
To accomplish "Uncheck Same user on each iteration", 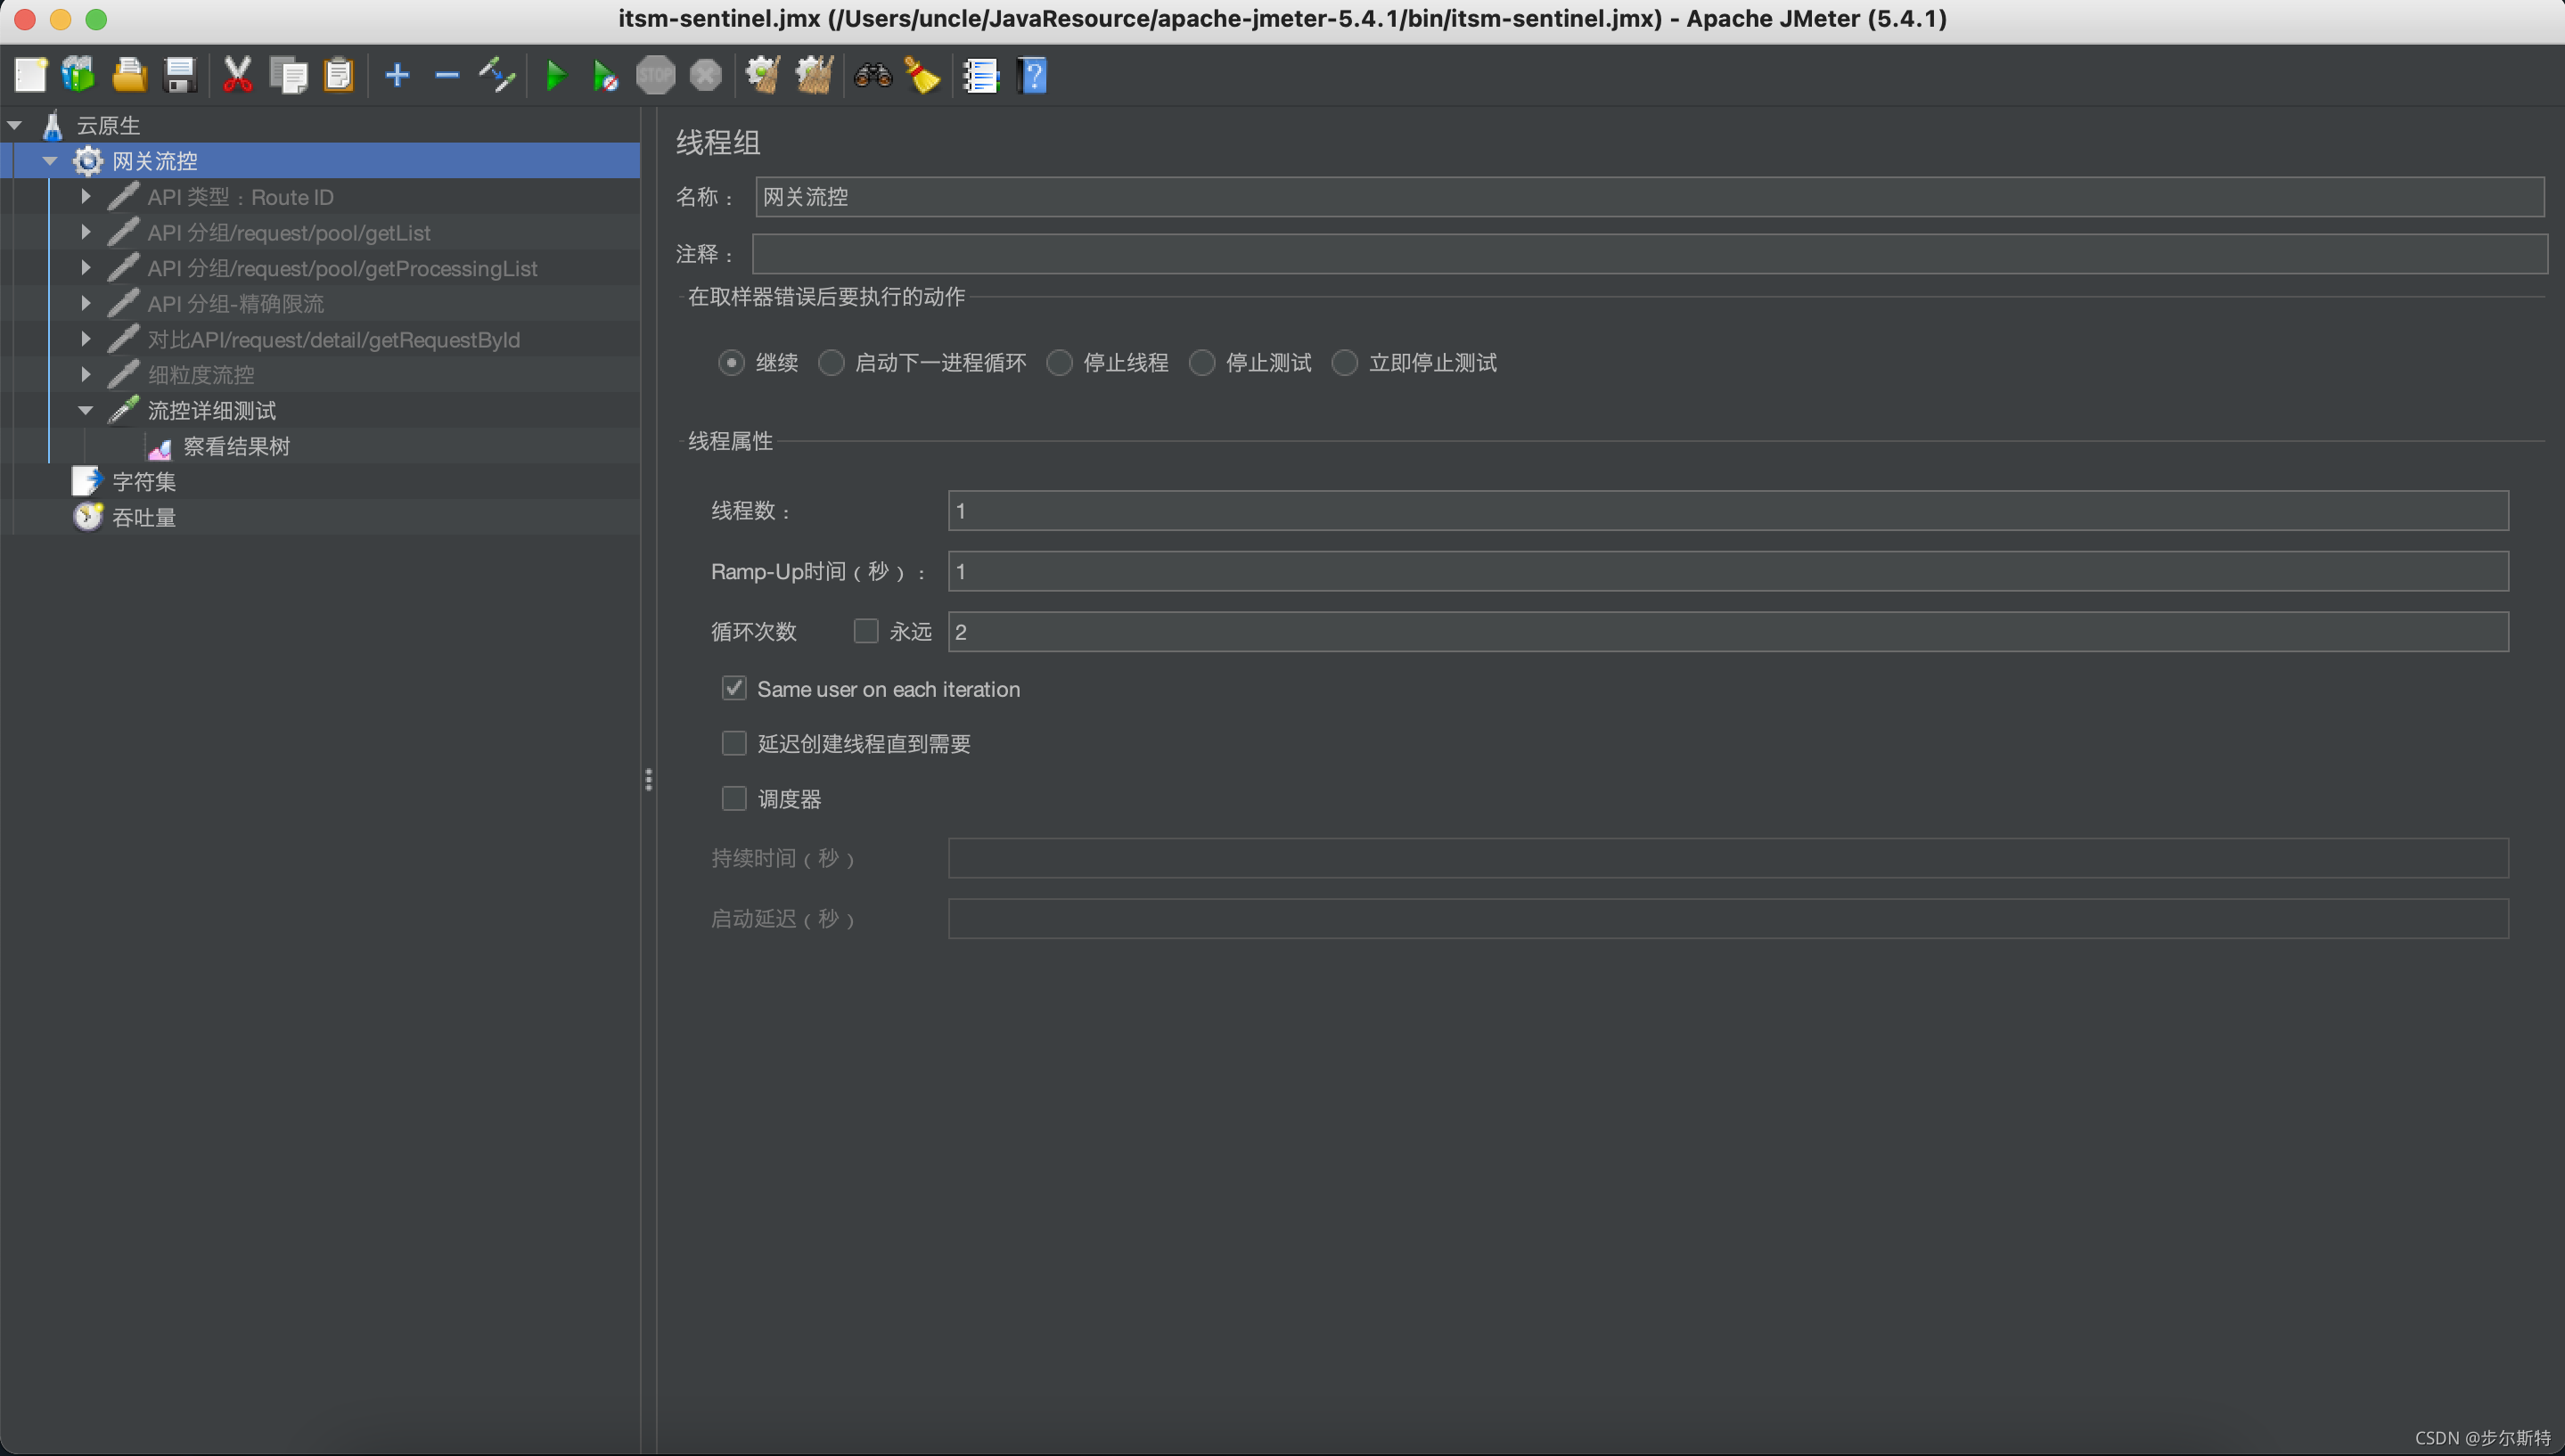I will coord(734,688).
